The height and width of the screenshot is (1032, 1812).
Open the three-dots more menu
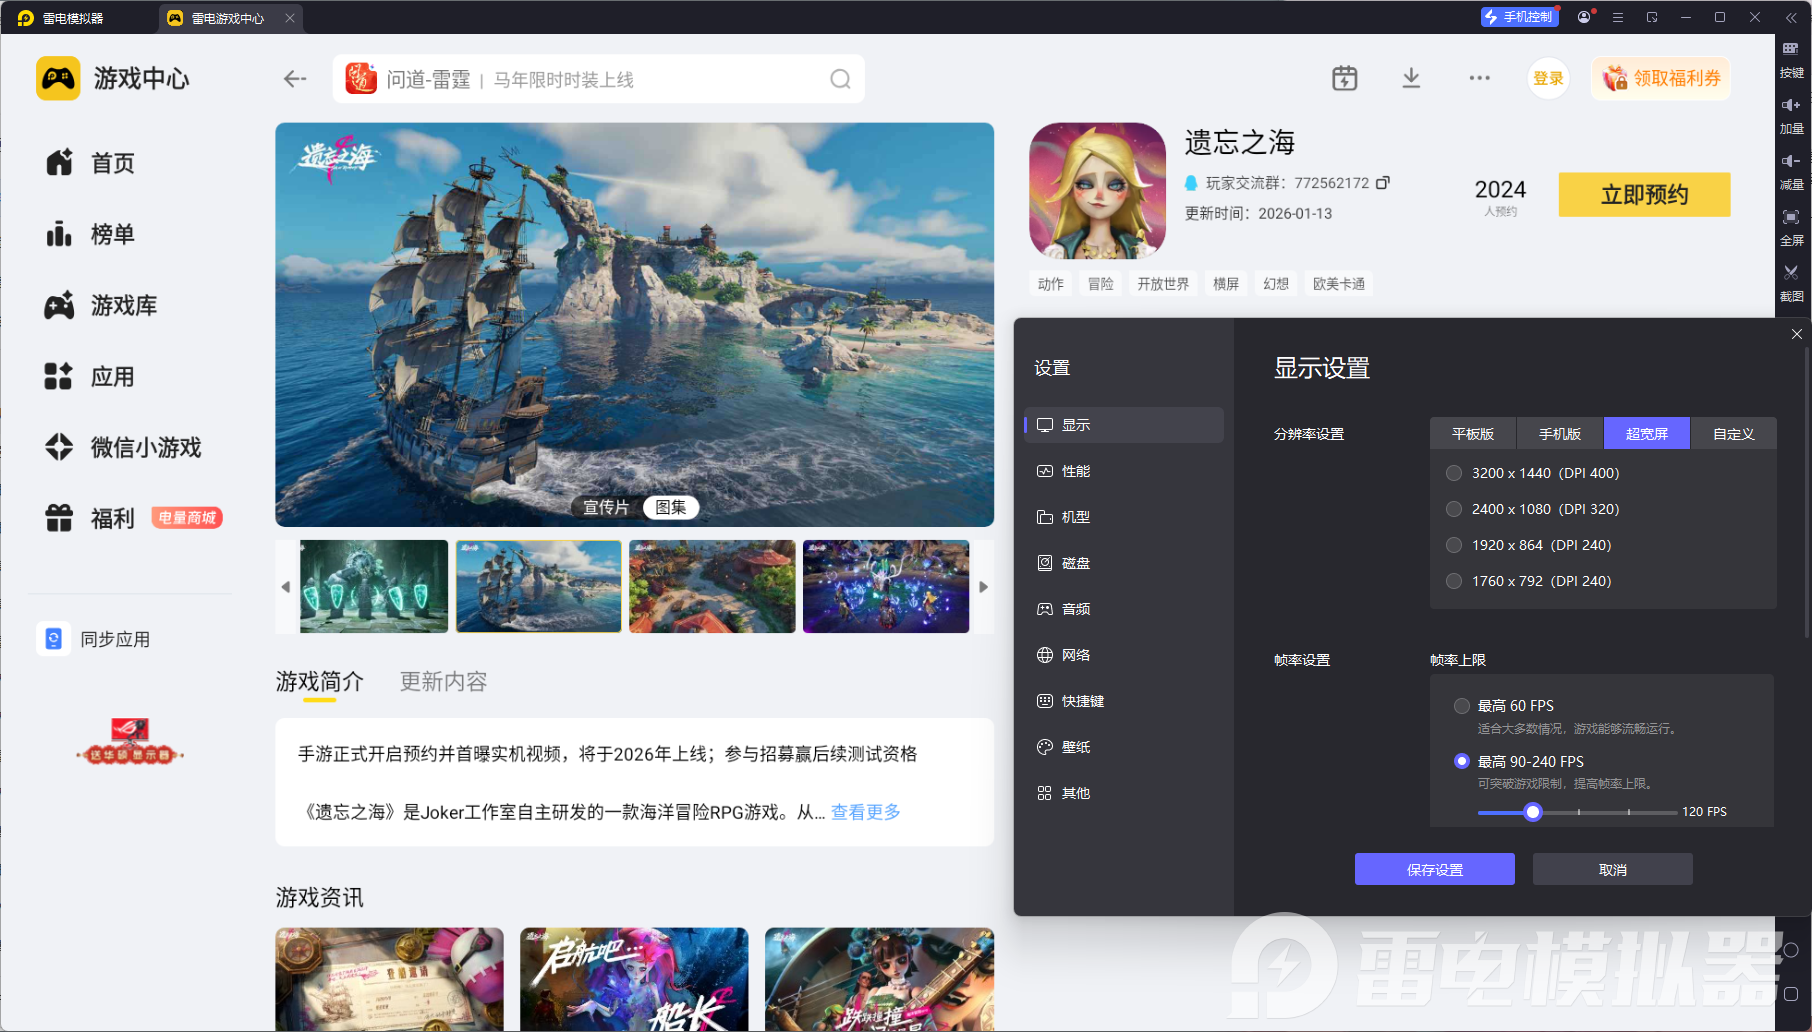(1479, 78)
